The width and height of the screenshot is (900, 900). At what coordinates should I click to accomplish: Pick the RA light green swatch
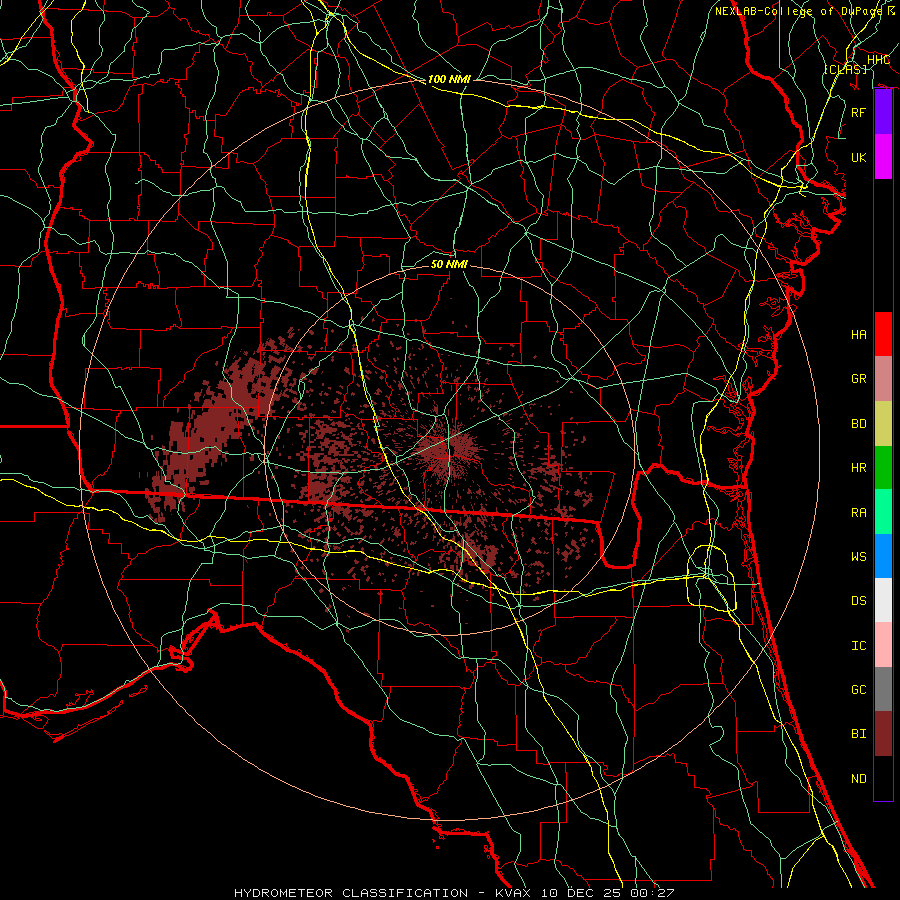pyautogui.click(x=883, y=511)
